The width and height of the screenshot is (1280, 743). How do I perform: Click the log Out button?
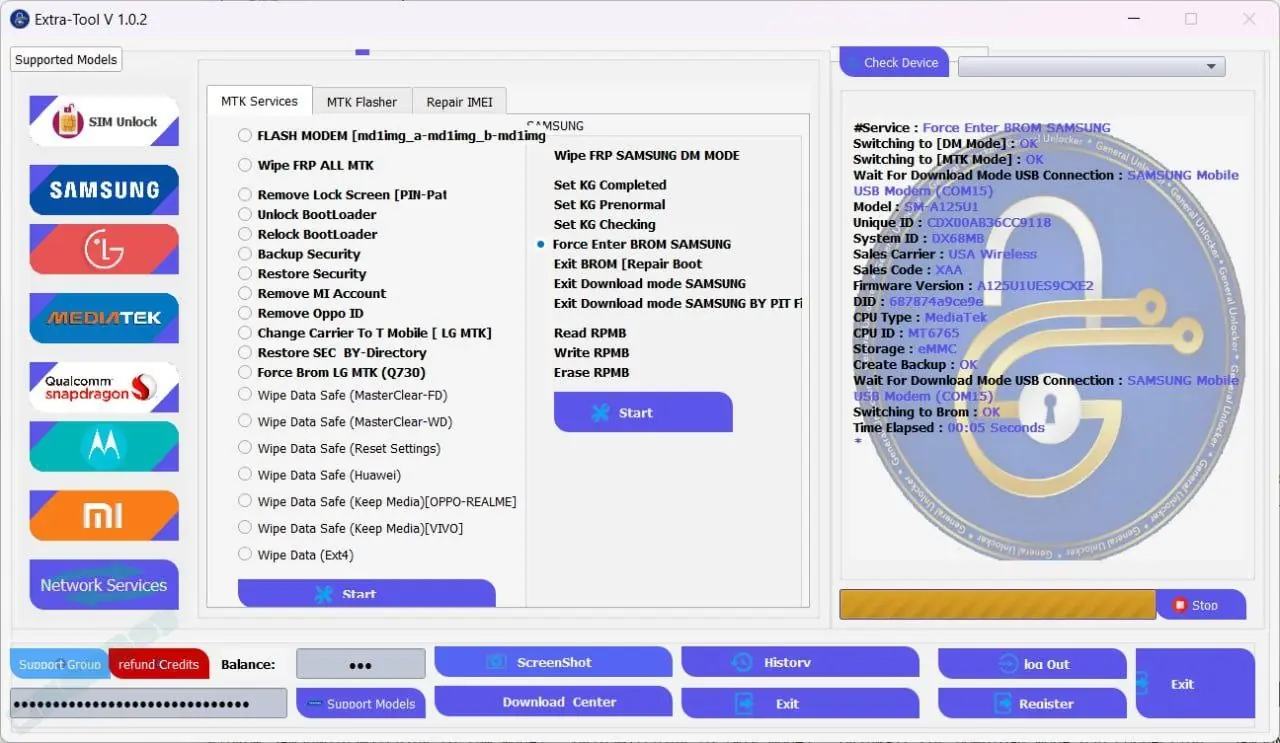click(1032, 664)
